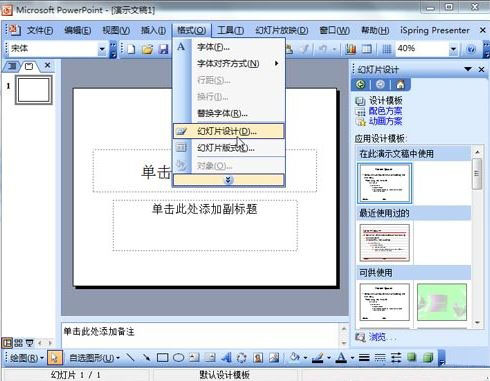Select the Line drawing tool

click(x=130, y=358)
